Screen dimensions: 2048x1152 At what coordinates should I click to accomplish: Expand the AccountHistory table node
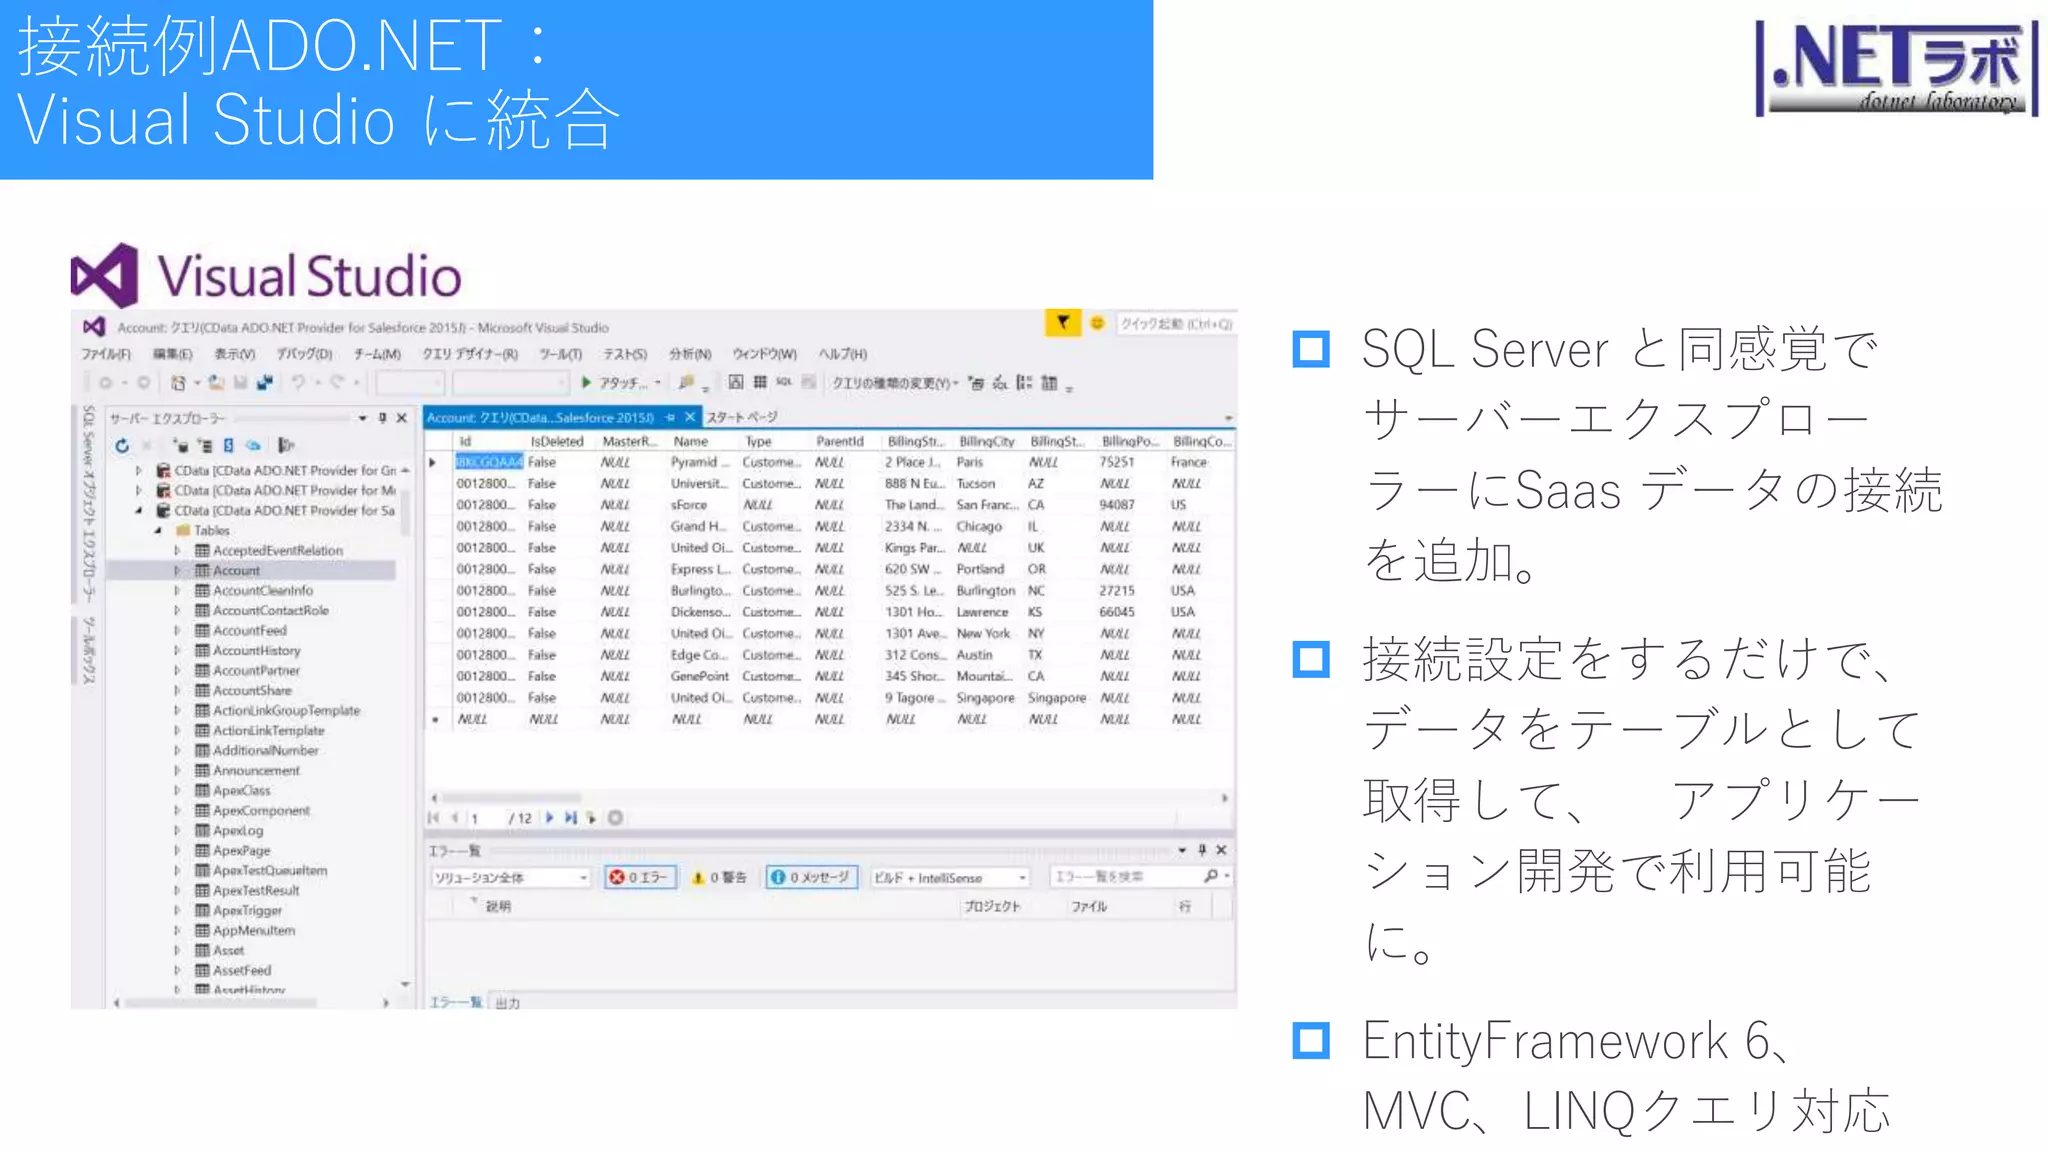click(x=177, y=650)
